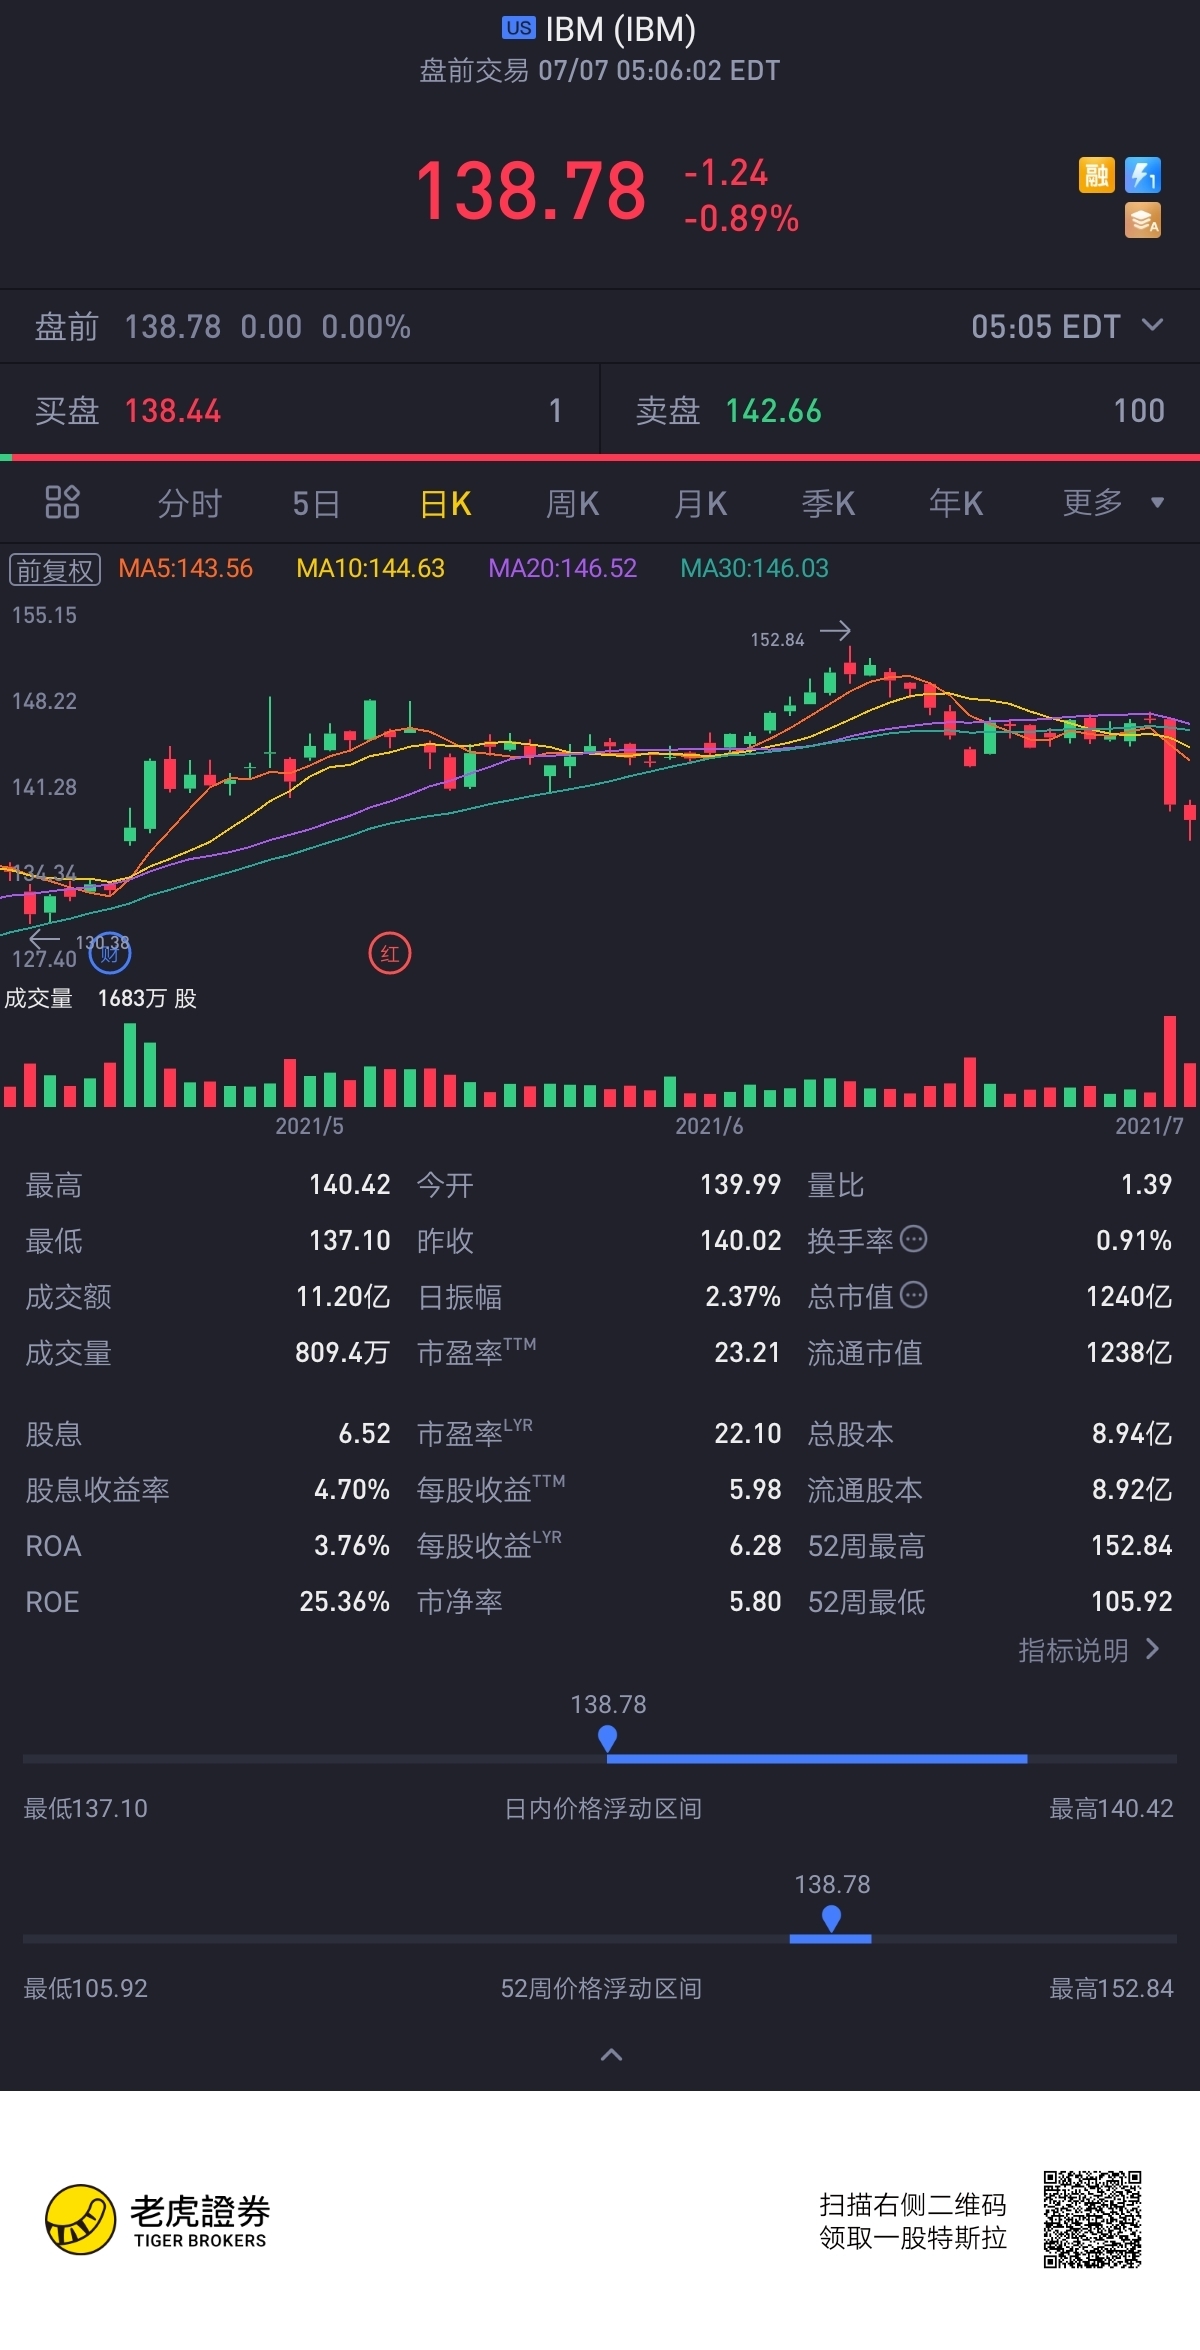Tap the blue lightning quick-trade icon
Screen dimensions: 1200x2350
[x=1142, y=175]
